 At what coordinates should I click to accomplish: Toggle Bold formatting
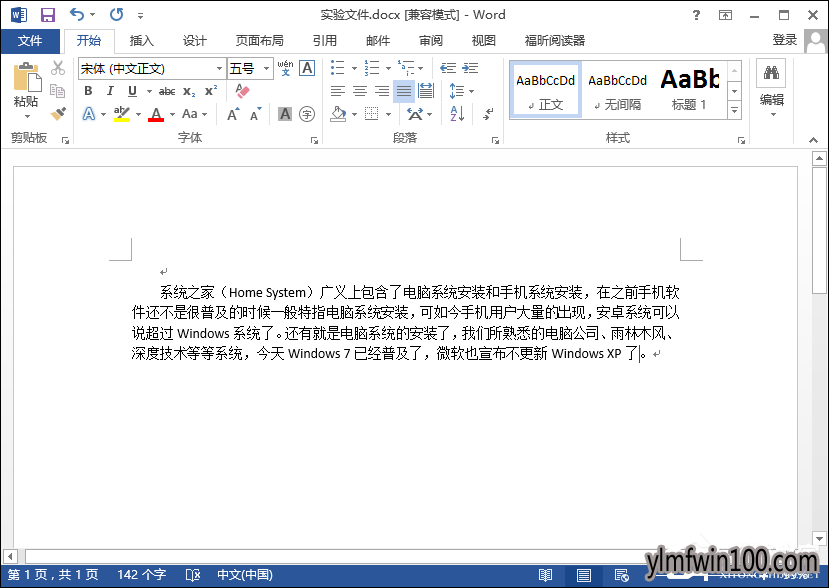88,91
